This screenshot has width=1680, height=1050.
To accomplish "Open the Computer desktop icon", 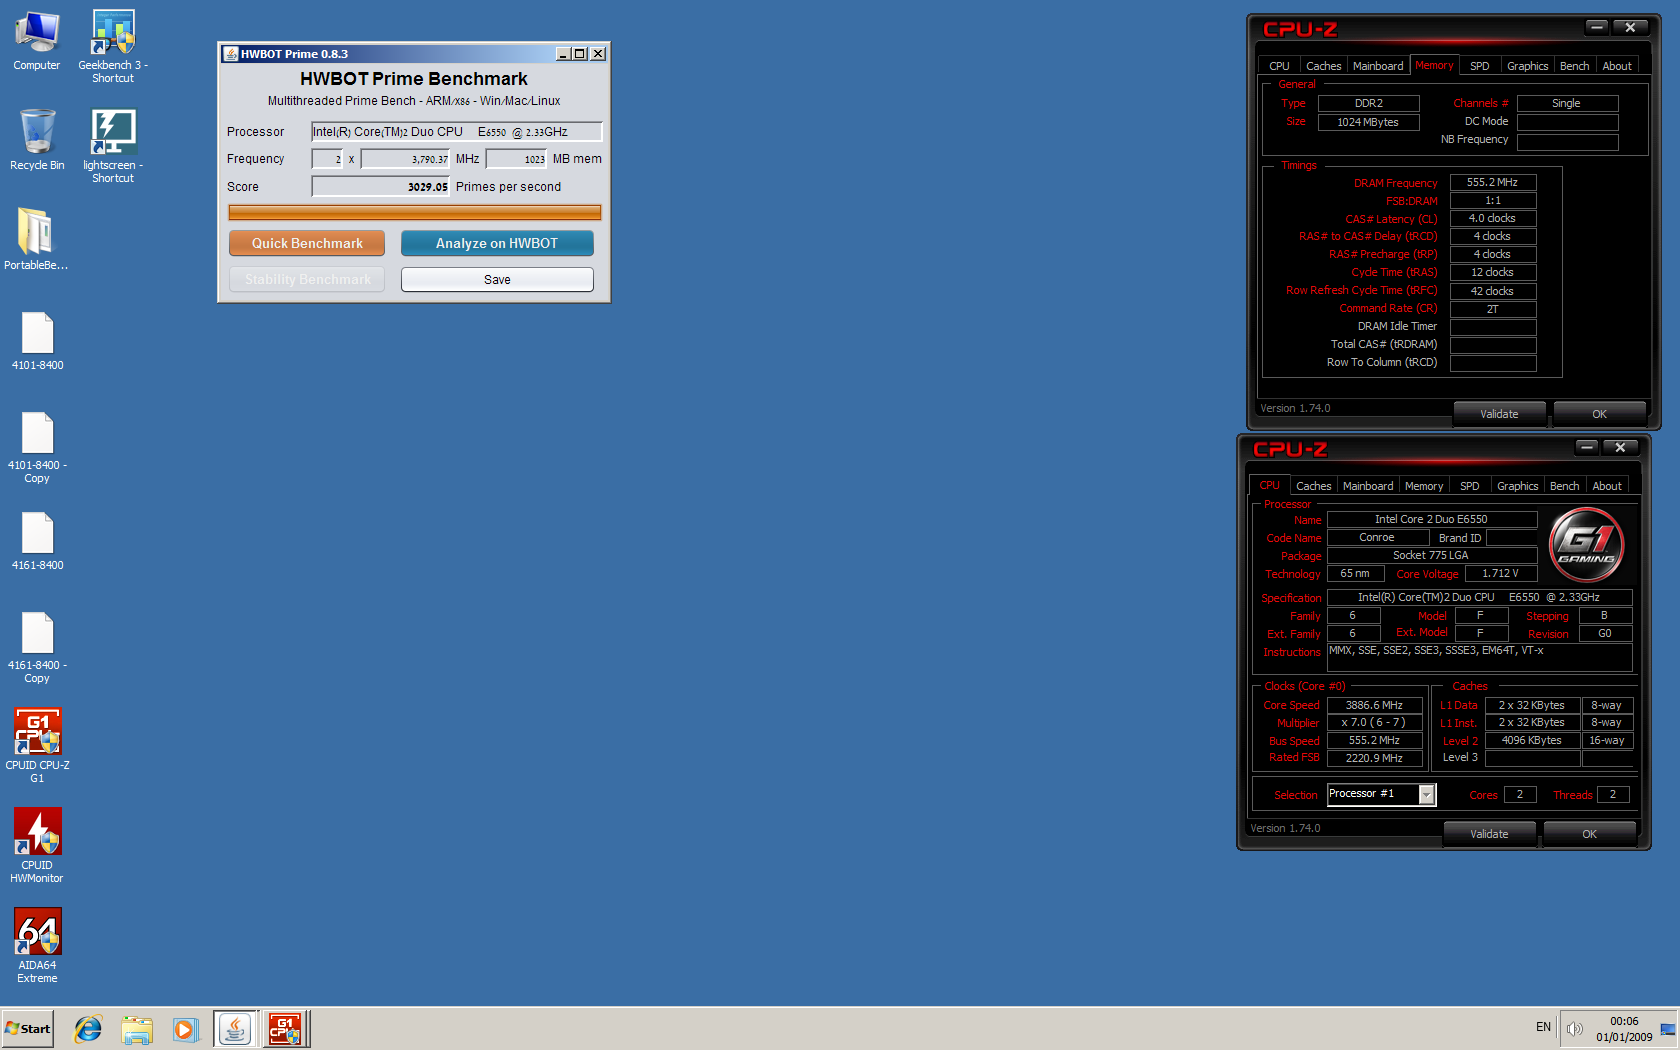I will (37, 41).
